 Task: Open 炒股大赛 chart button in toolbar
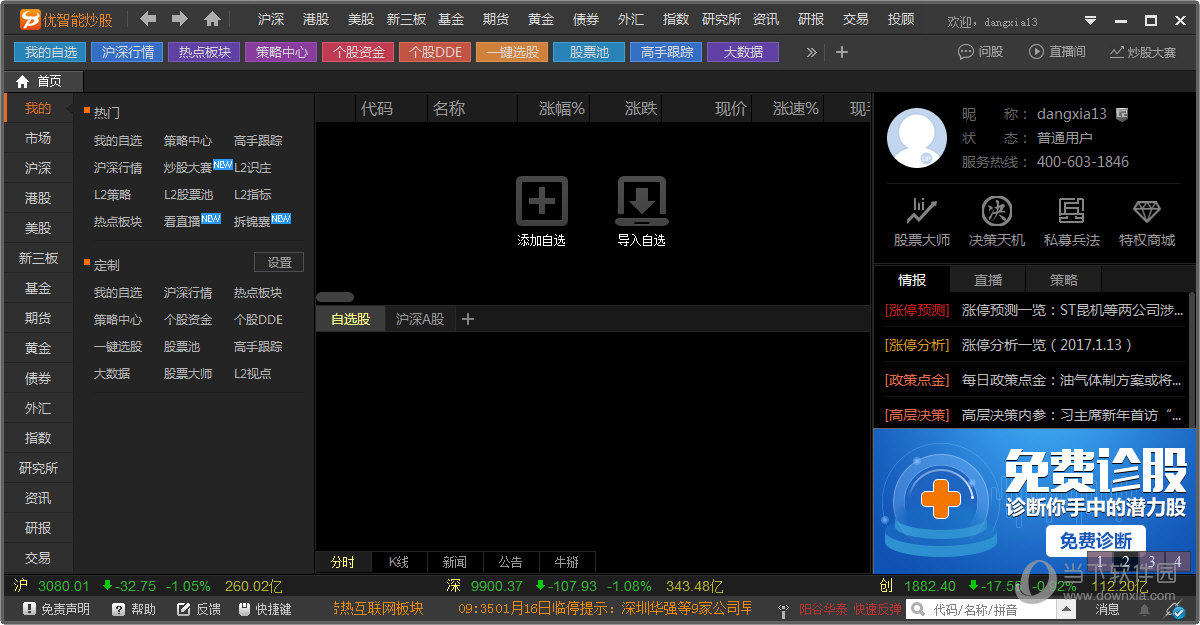[x=1142, y=52]
